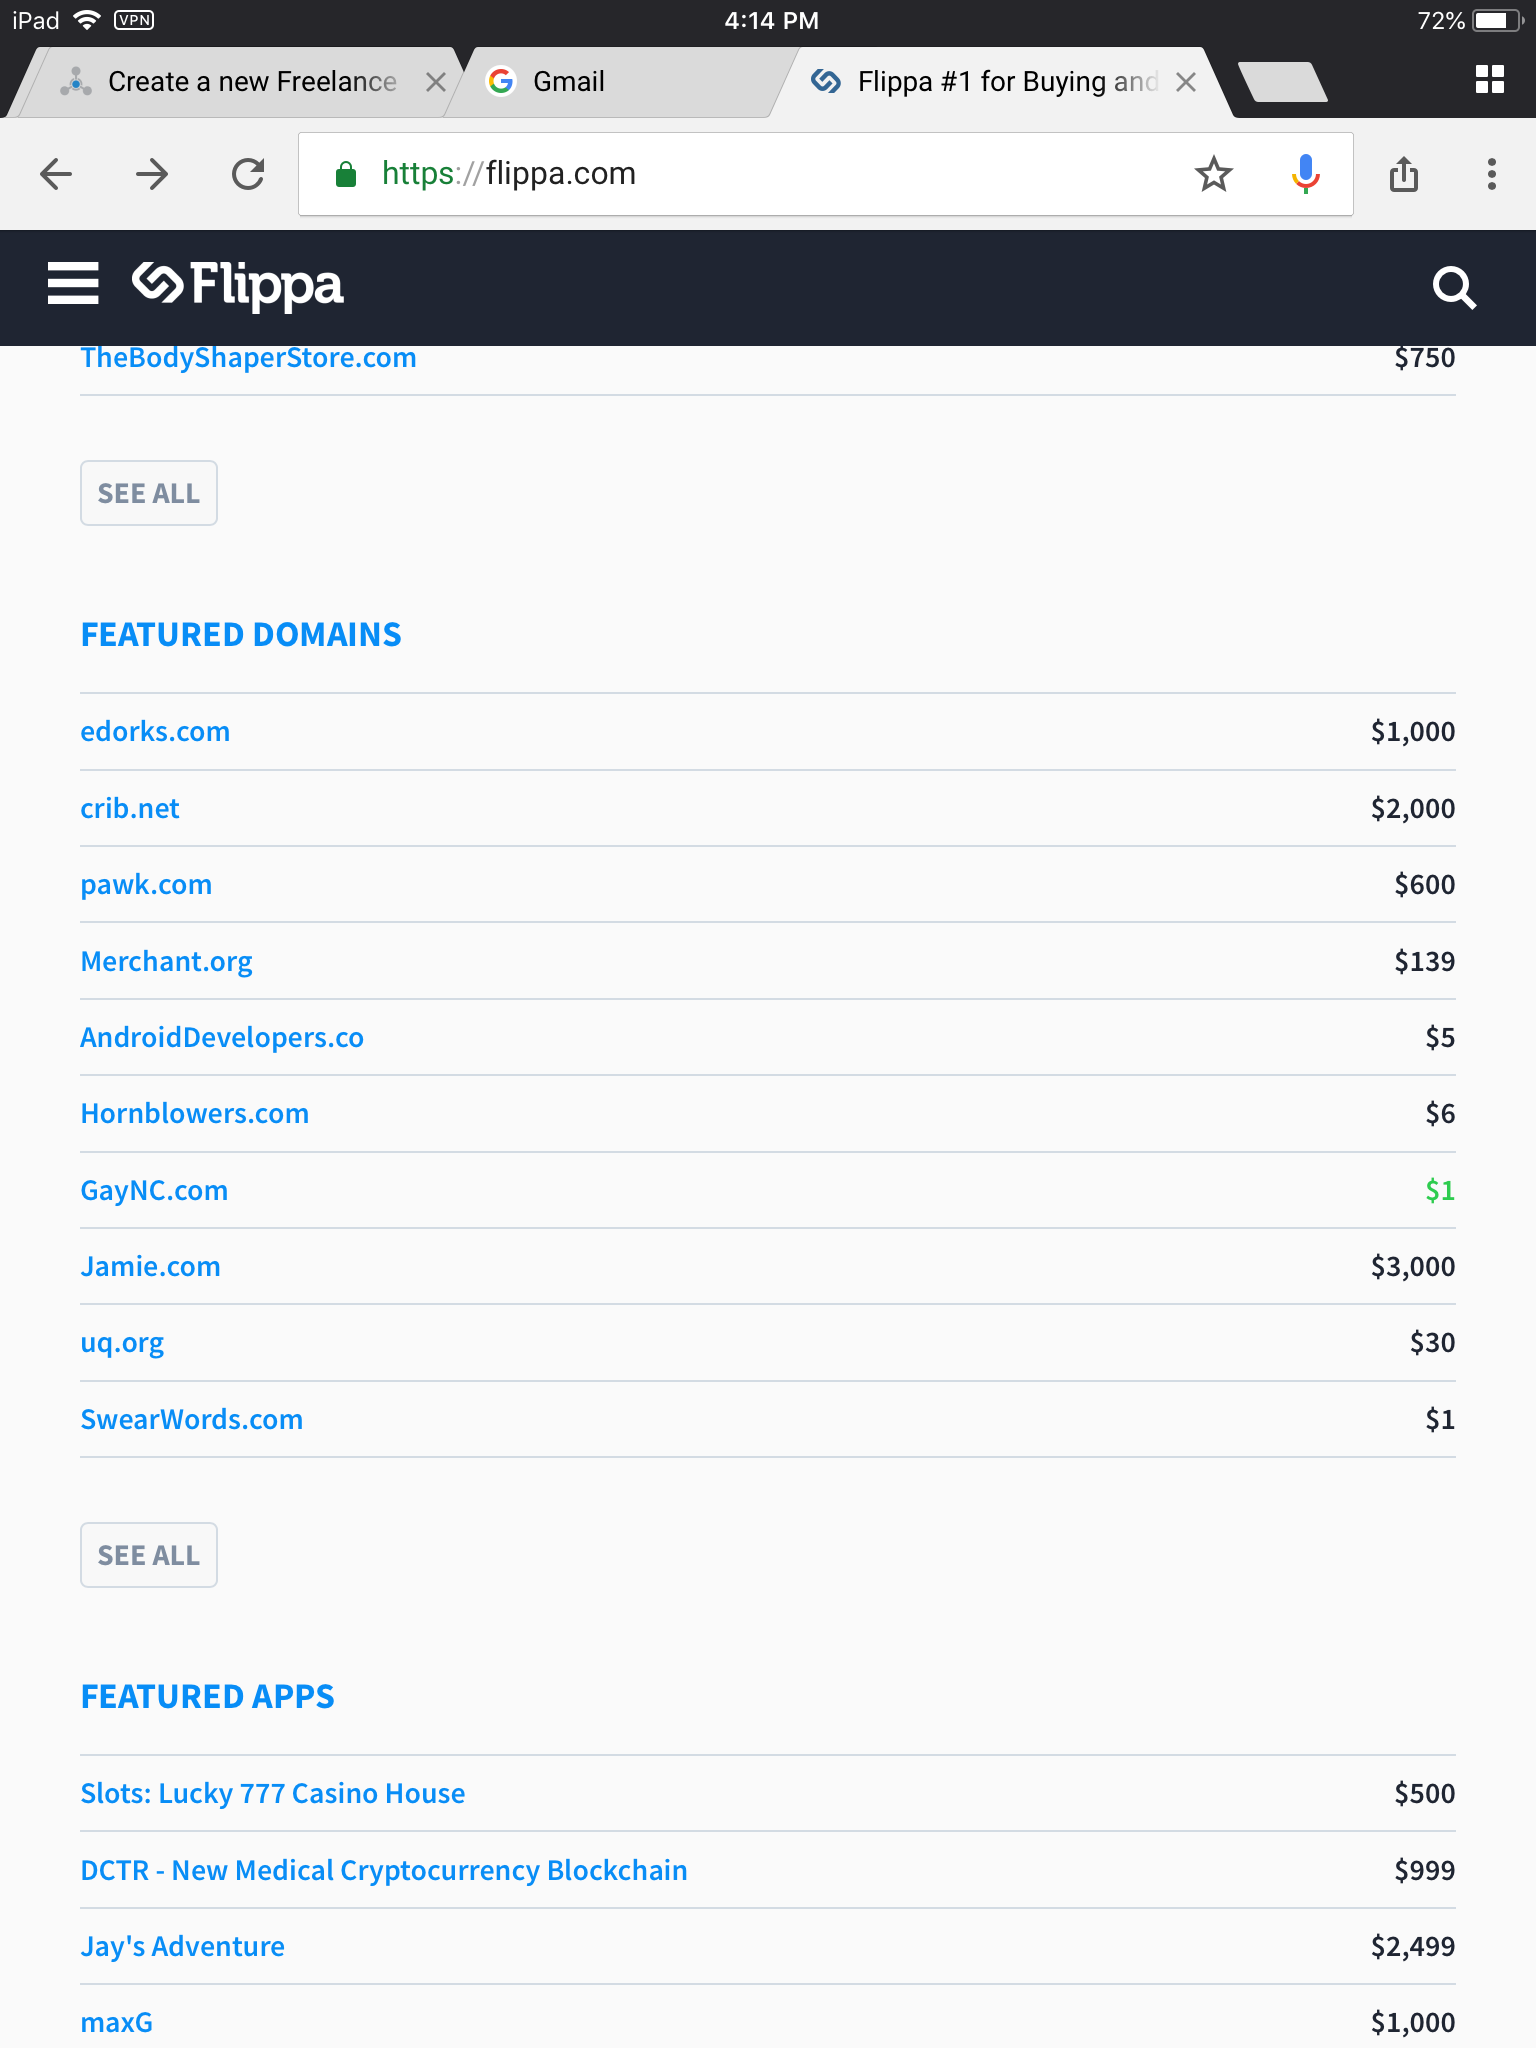Tap the Flippa search magnifier icon

pyautogui.click(x=1453, y=288)
